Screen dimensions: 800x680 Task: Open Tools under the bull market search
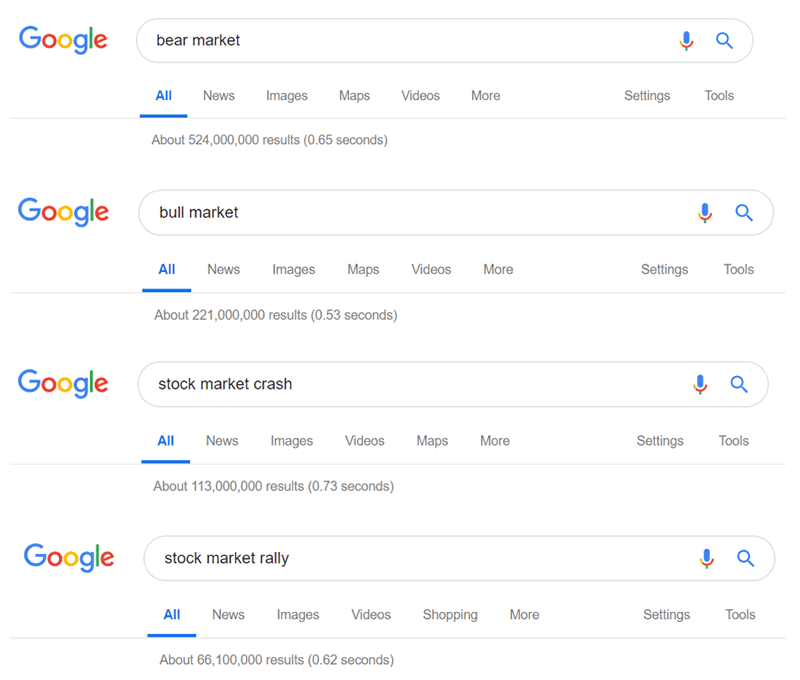click(738, 269)
